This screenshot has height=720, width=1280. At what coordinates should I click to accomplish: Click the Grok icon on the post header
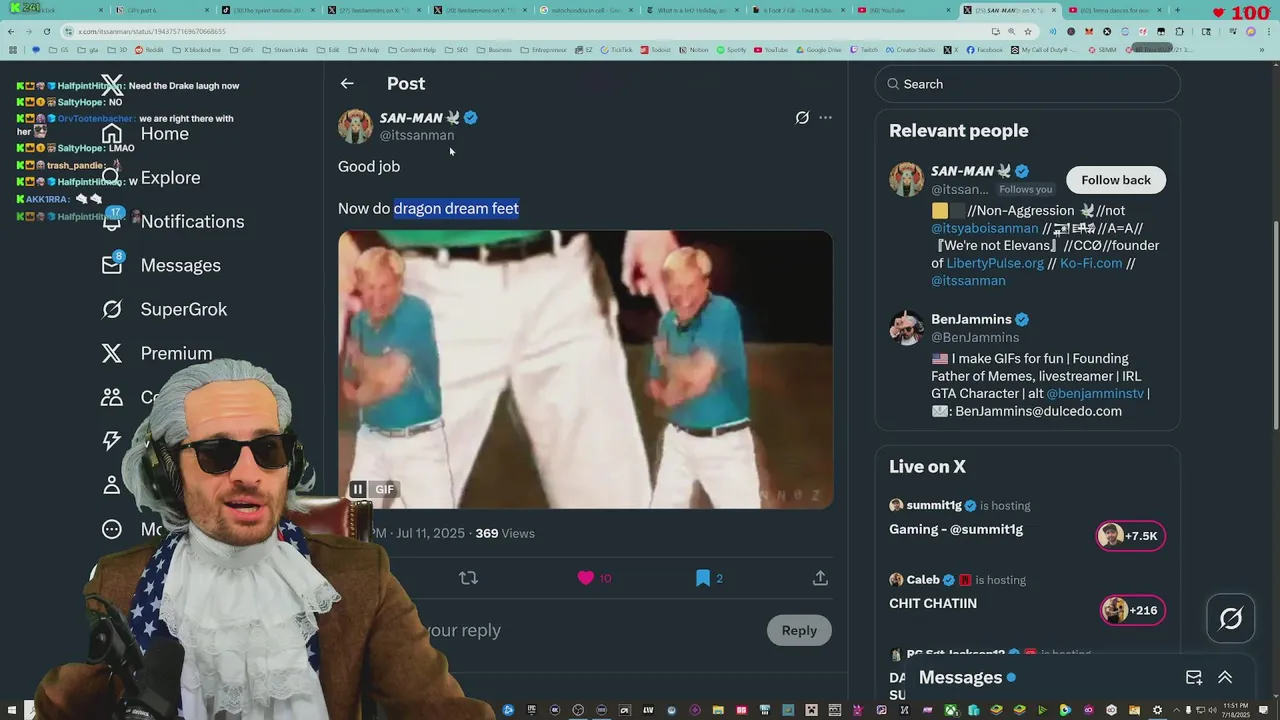tap(802, 118)
